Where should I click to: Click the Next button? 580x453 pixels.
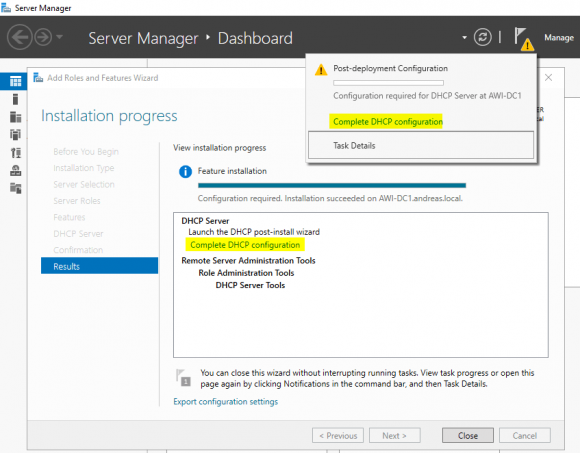[394, 436]
